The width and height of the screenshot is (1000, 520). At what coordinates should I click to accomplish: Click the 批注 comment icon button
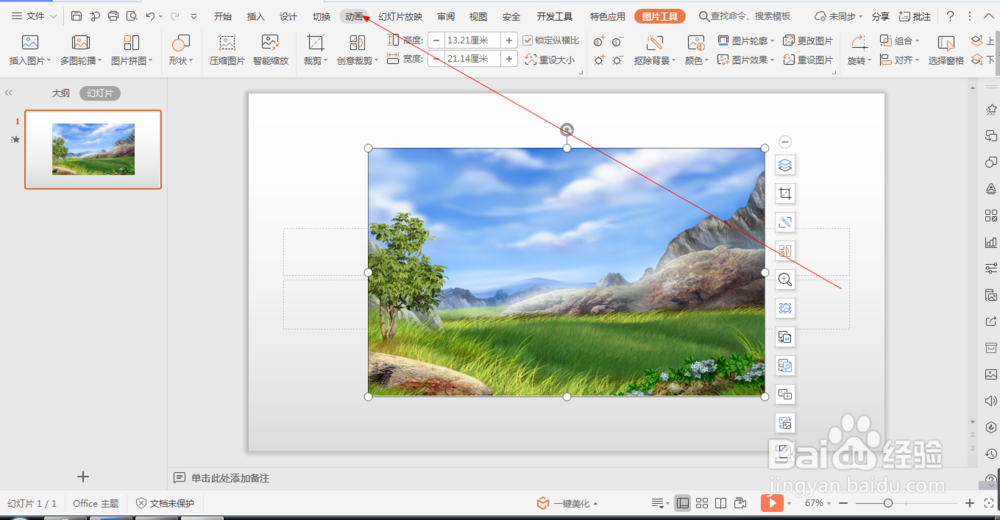[x=915, y=16]
